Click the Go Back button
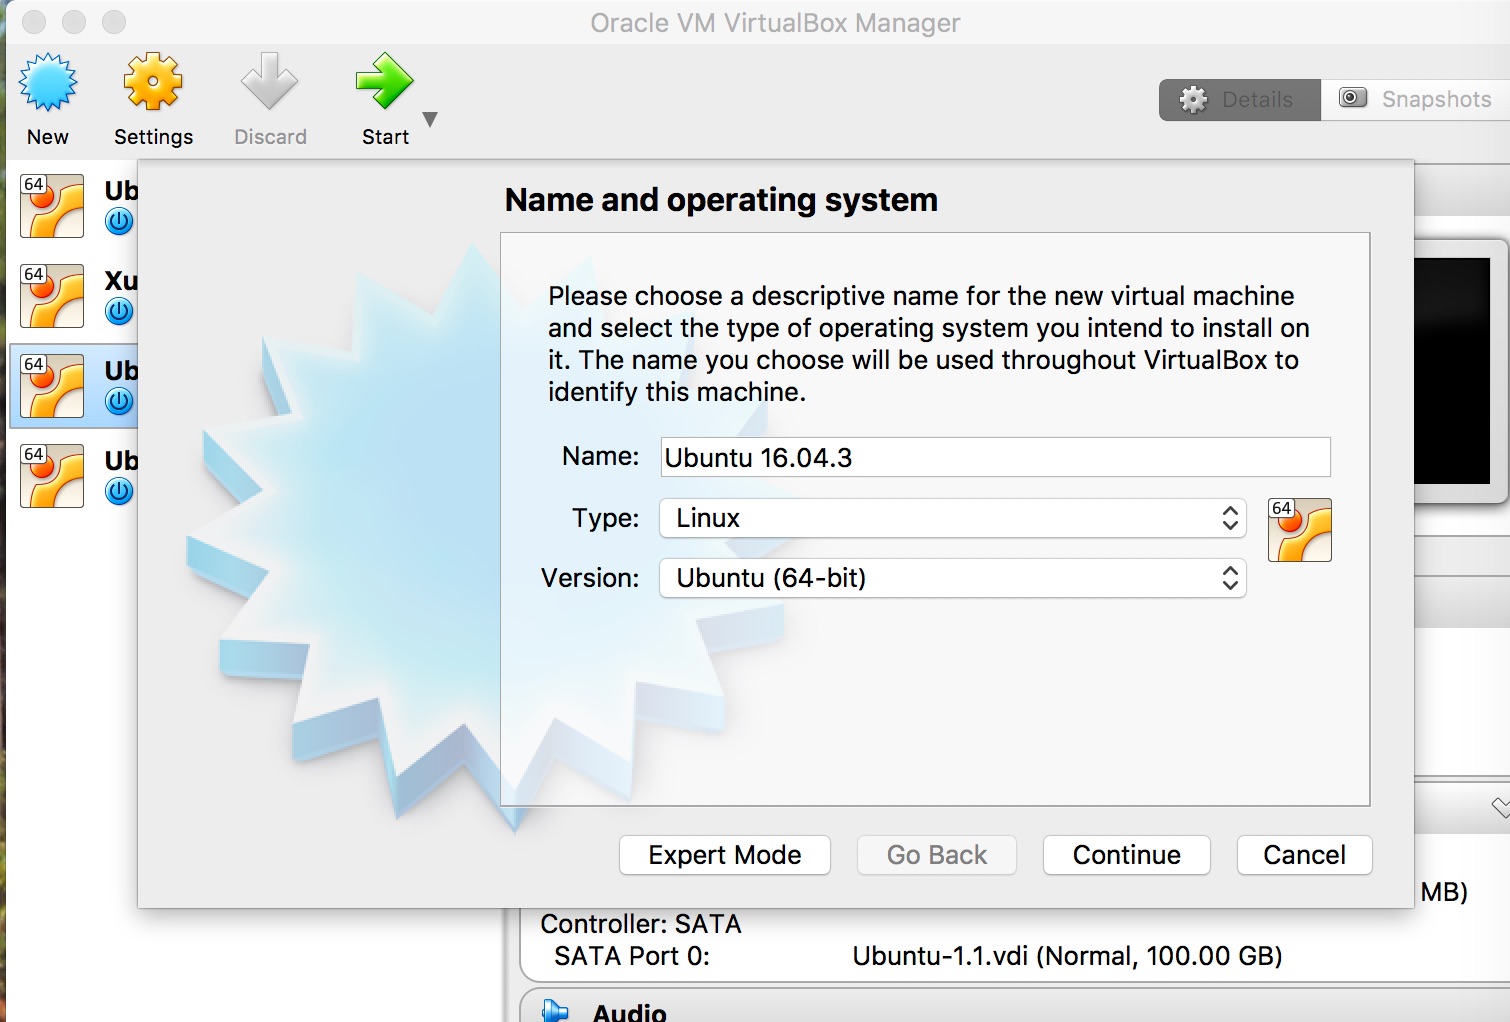The width and height of the screenshot is (1510, 1022). tap(936, 855)
